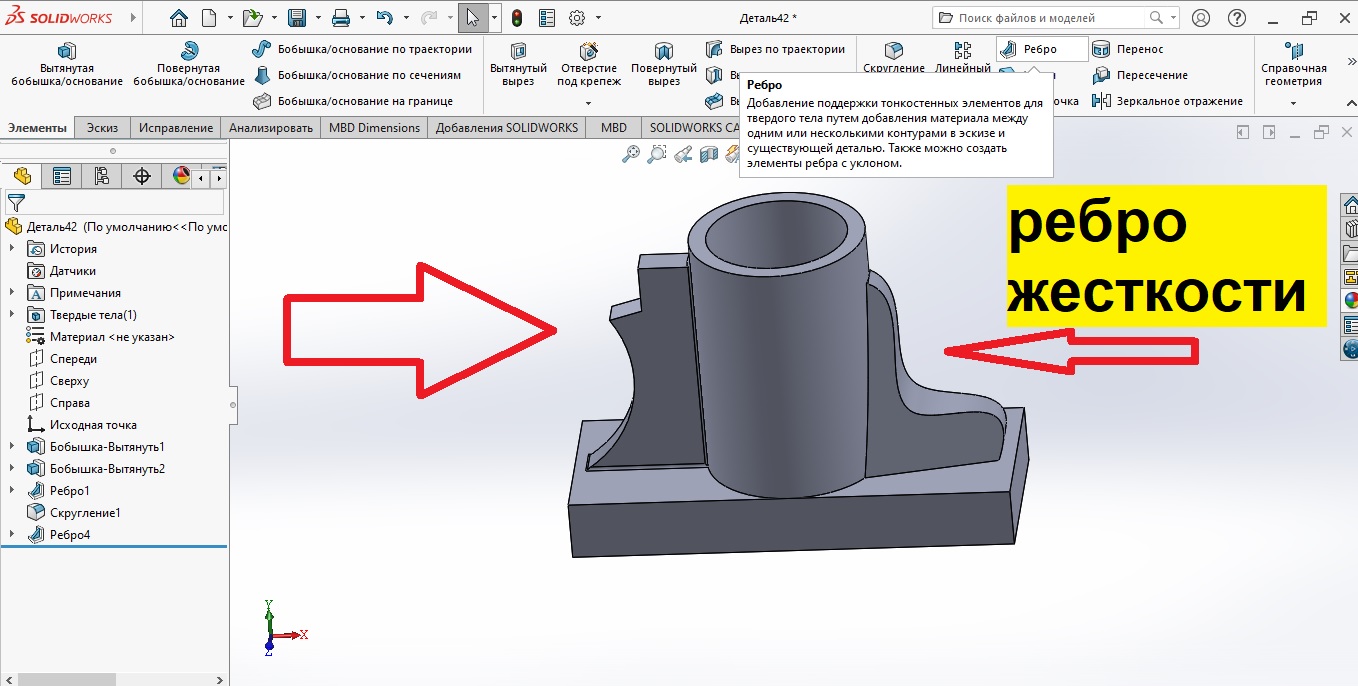Switch to the Добавления SOLIDWORKS tab

(507, 128)
